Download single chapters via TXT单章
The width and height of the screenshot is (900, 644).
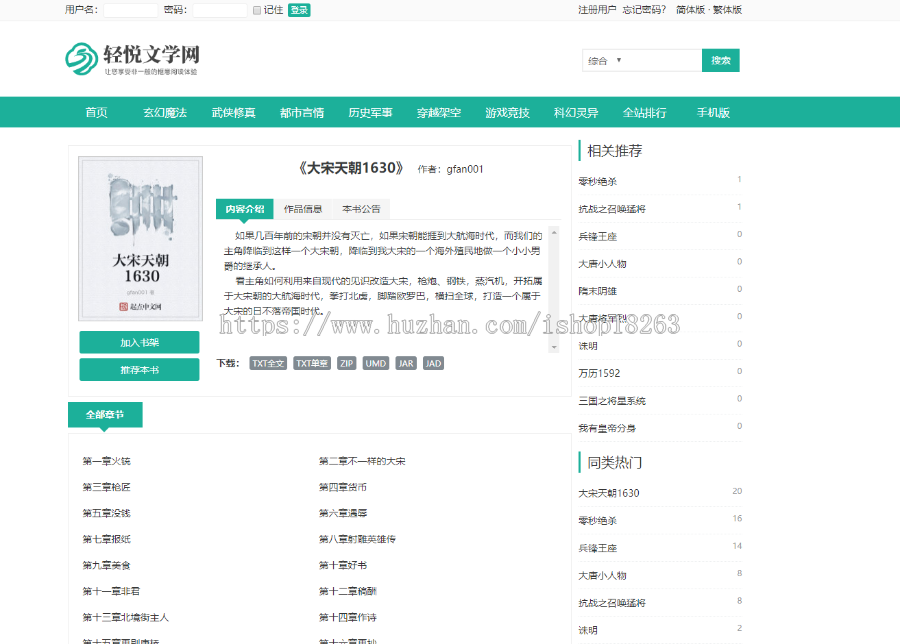click(310, 363)
